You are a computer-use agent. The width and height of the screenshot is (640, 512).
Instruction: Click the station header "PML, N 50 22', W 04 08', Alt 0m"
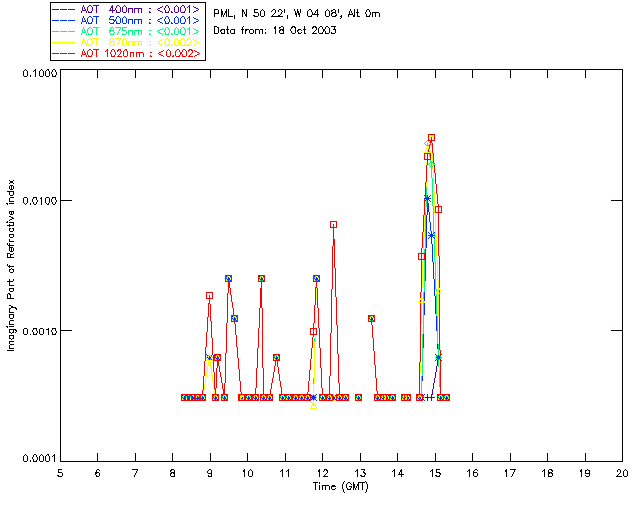point(297,14)
